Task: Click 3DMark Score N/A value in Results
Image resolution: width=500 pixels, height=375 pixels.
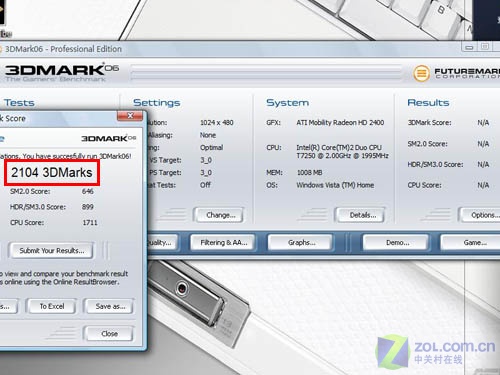Action: (x=483, y=122)
